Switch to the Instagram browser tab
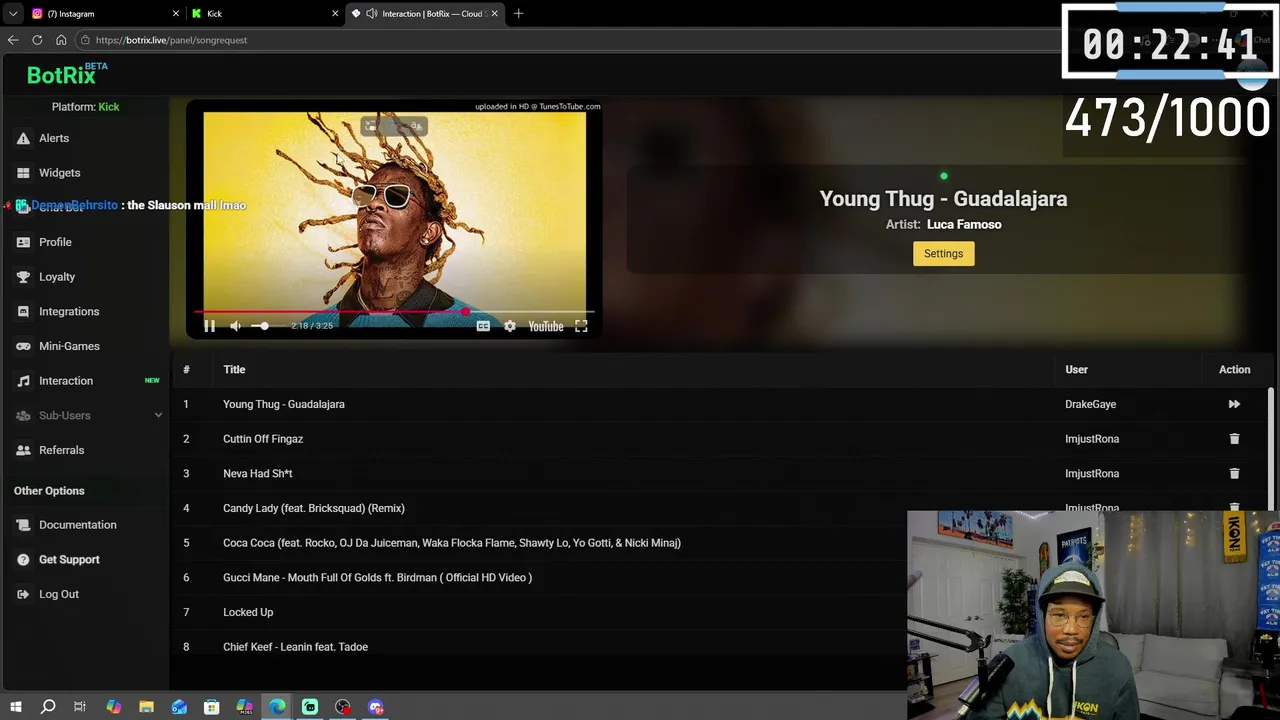 pos(100,14)
